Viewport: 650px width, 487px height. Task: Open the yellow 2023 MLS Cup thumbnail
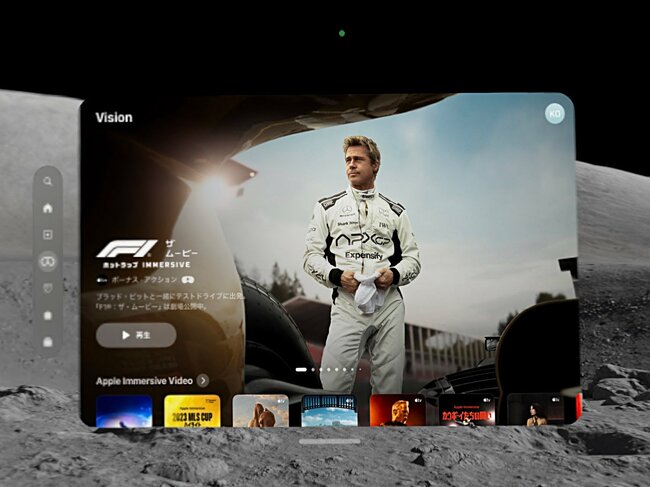[192, 410]
